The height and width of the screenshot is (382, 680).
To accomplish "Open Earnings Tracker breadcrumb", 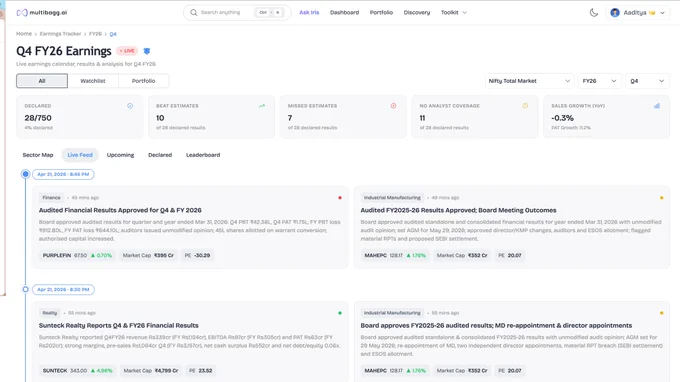I will point(60,34).
